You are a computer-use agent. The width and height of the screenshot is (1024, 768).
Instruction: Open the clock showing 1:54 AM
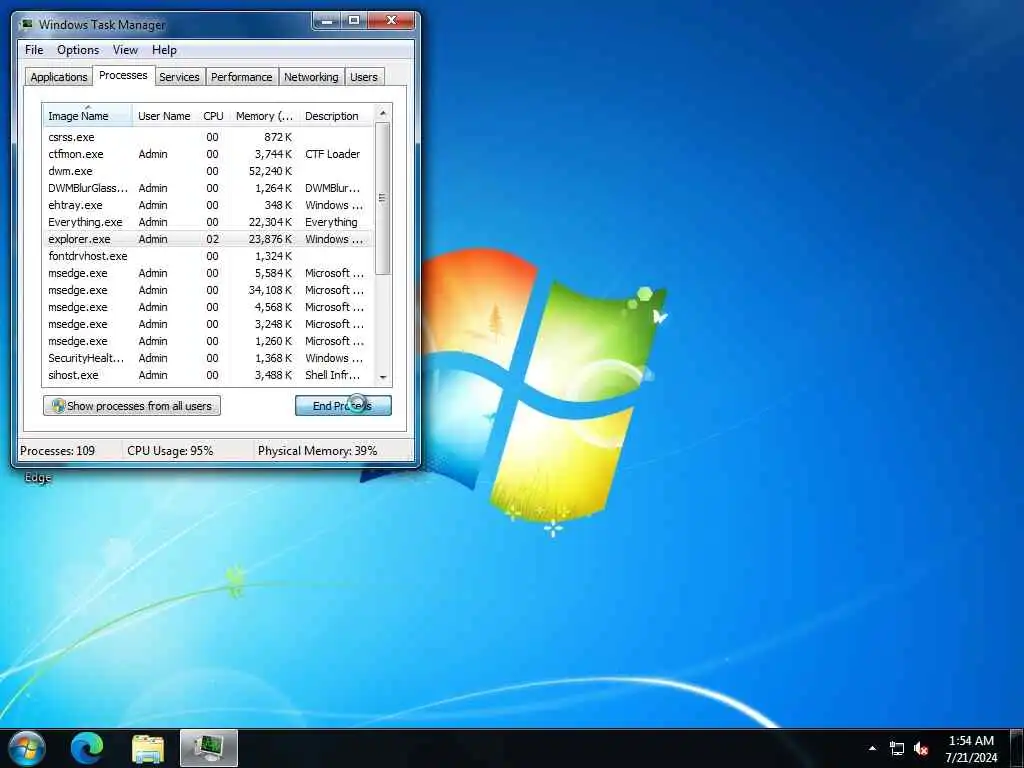click(971, 748)
